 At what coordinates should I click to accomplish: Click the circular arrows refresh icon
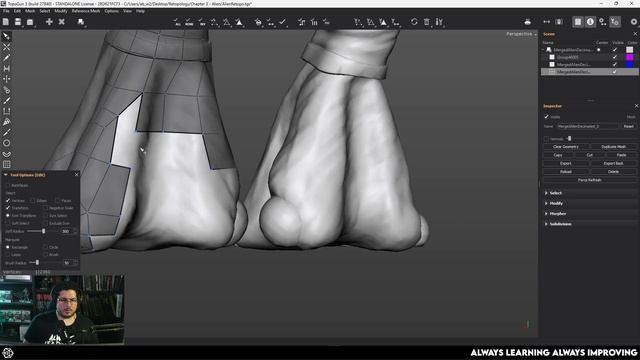(x=414, y=22)
